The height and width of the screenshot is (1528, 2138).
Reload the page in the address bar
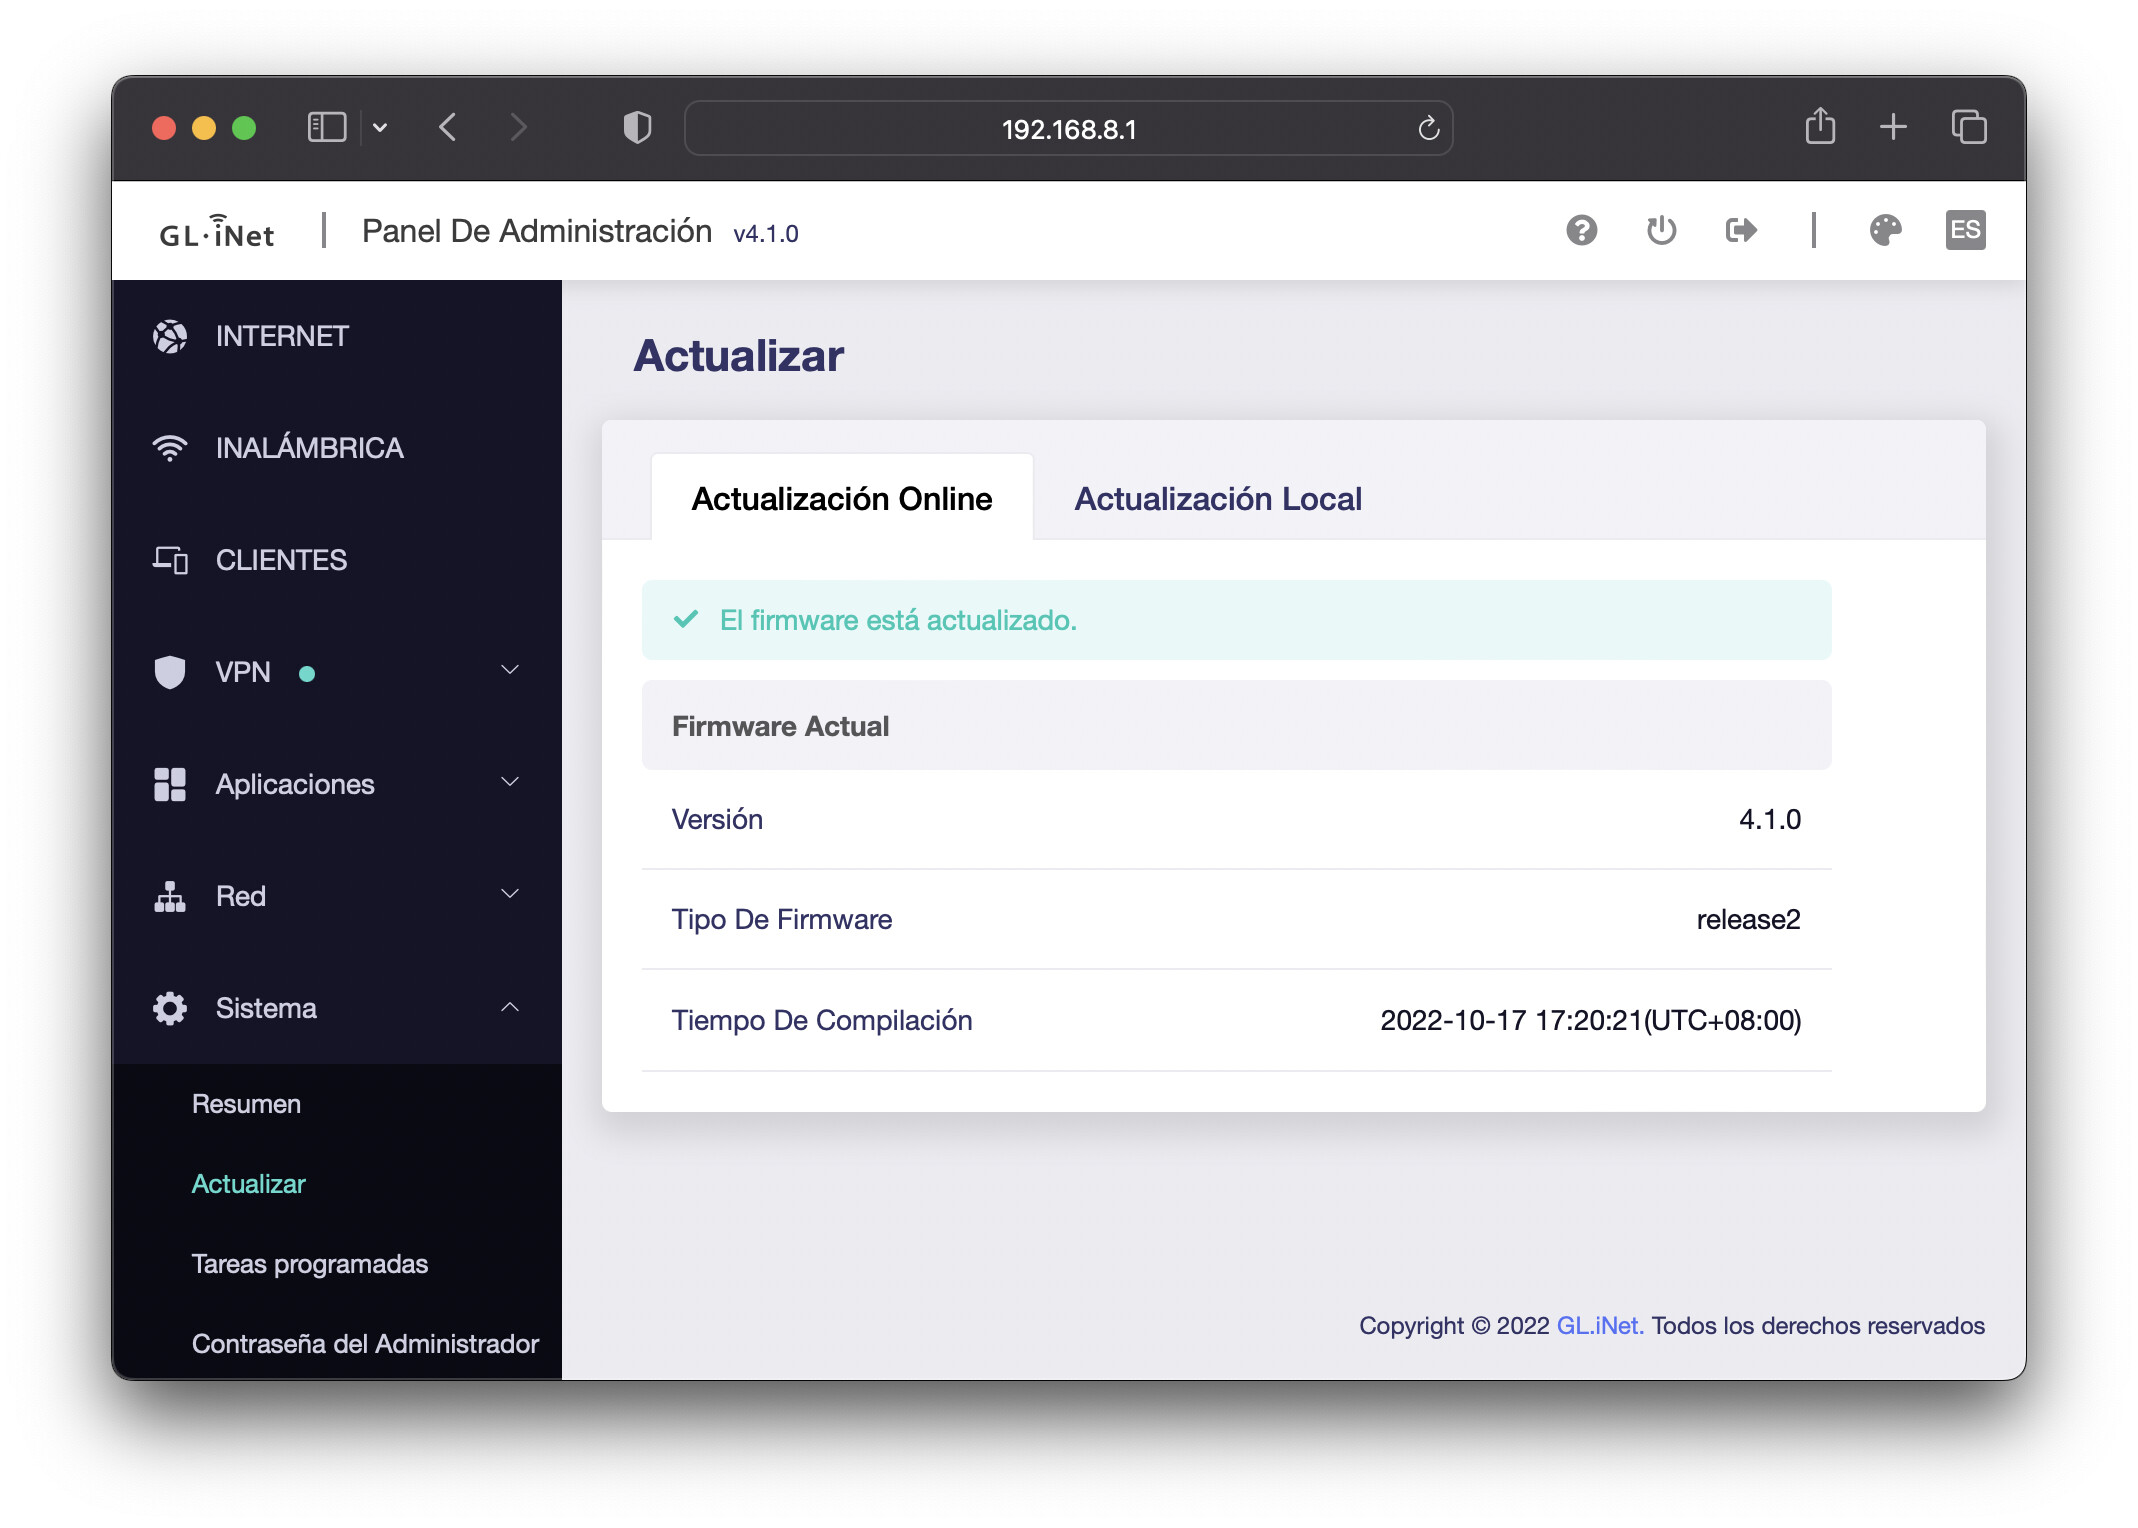click(1428, 128)
